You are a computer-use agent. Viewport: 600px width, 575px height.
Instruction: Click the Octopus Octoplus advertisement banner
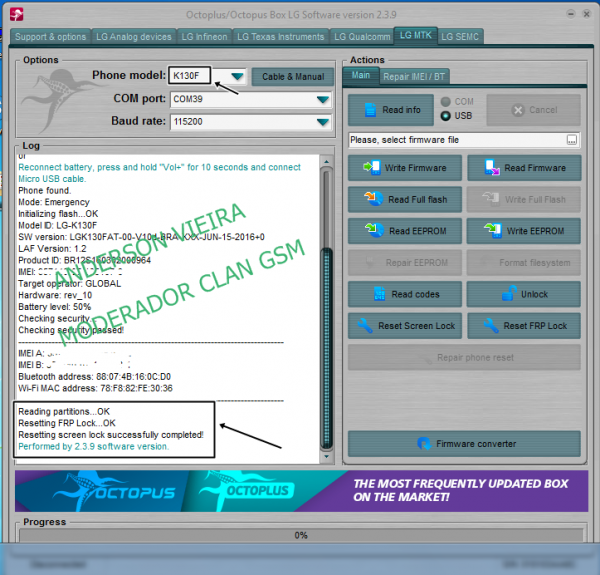coord(302,491)
